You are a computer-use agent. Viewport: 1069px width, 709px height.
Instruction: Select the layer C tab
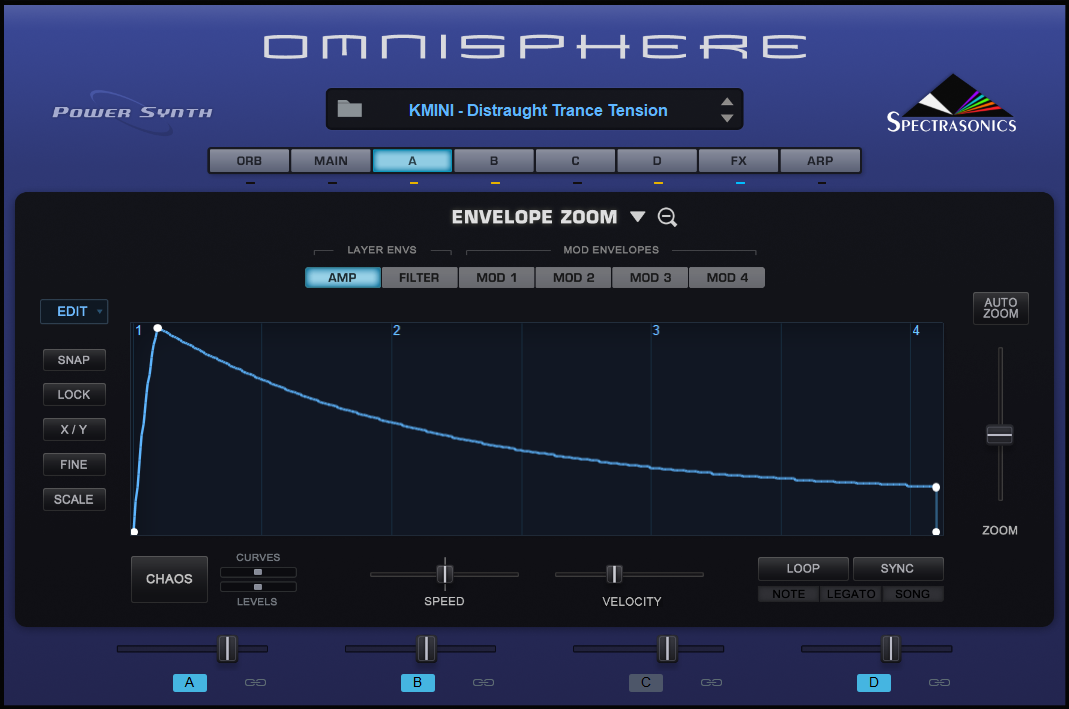click(575, 161)
